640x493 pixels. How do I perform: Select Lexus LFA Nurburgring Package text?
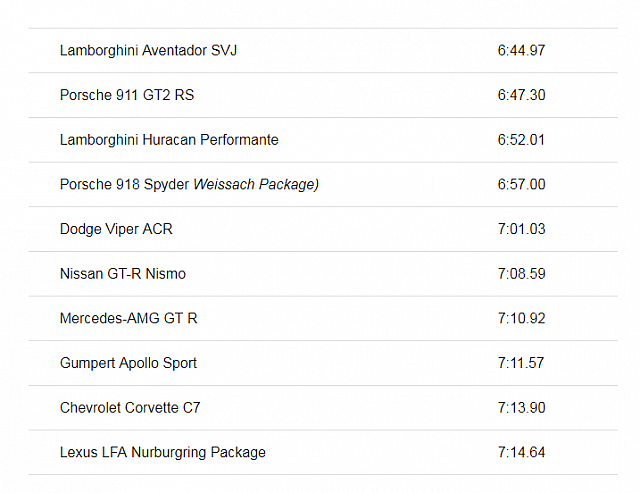click(163, 453)
